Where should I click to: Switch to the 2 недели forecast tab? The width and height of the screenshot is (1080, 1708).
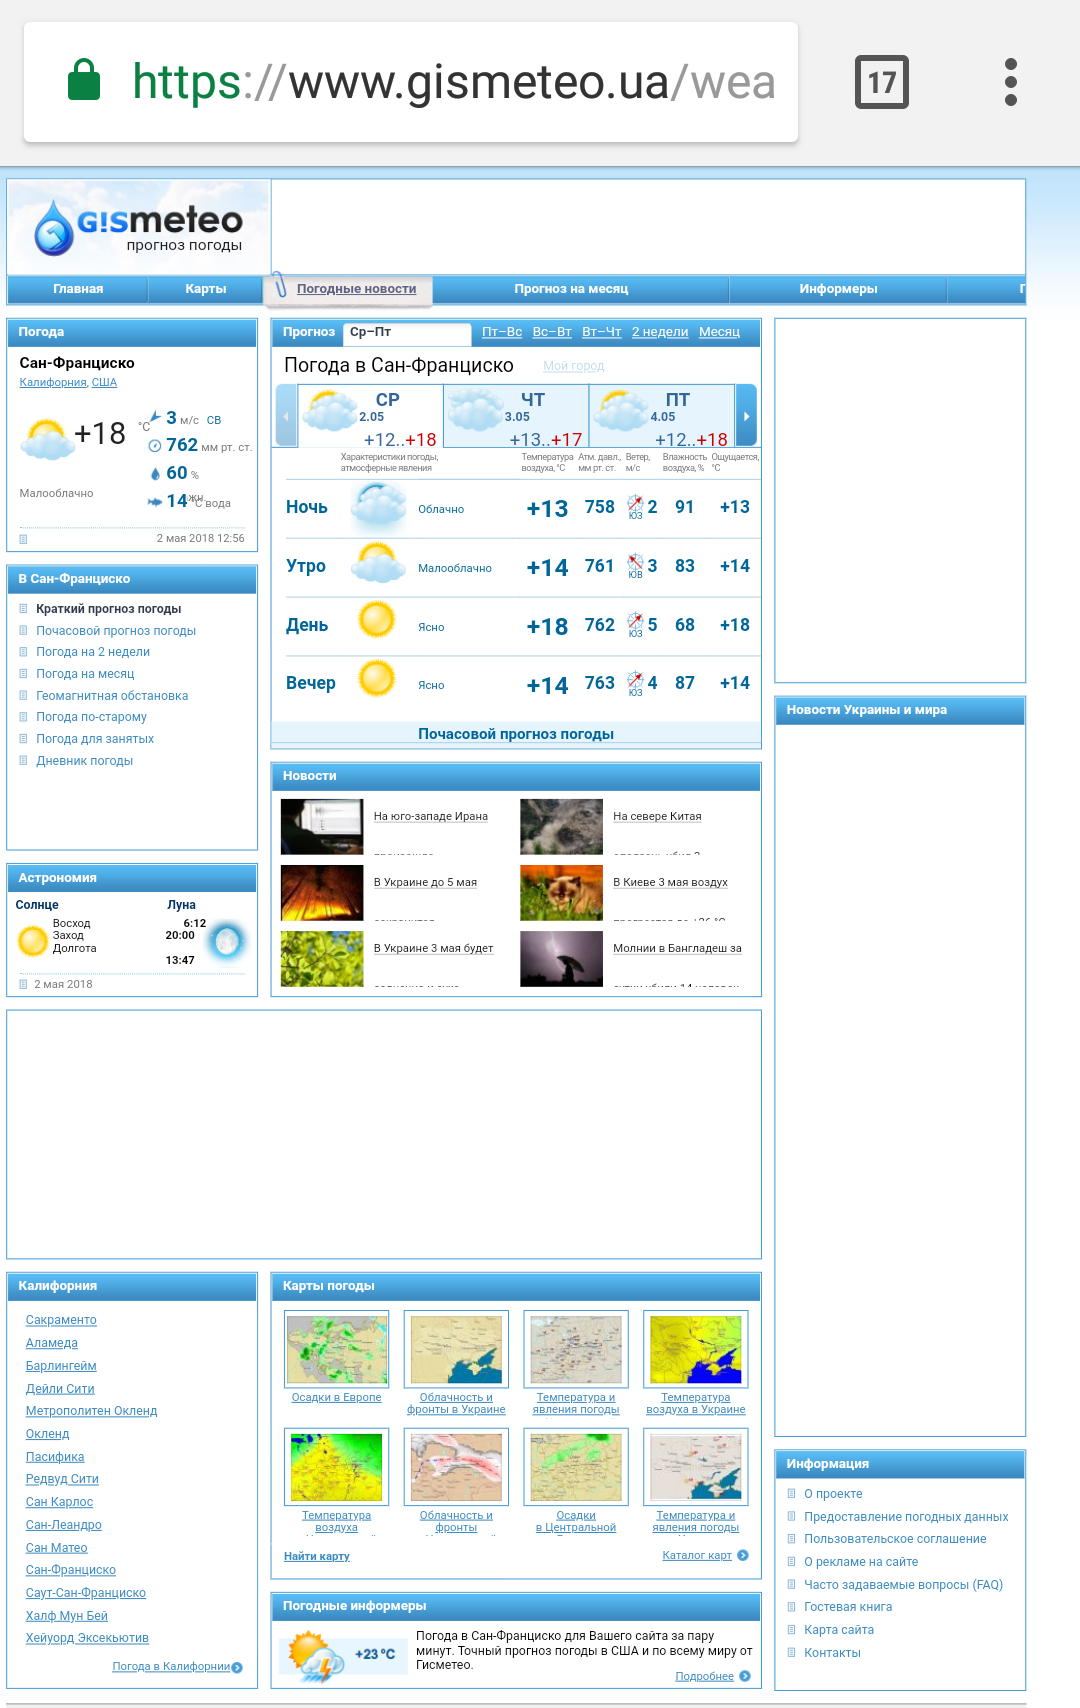click(660, 332)
